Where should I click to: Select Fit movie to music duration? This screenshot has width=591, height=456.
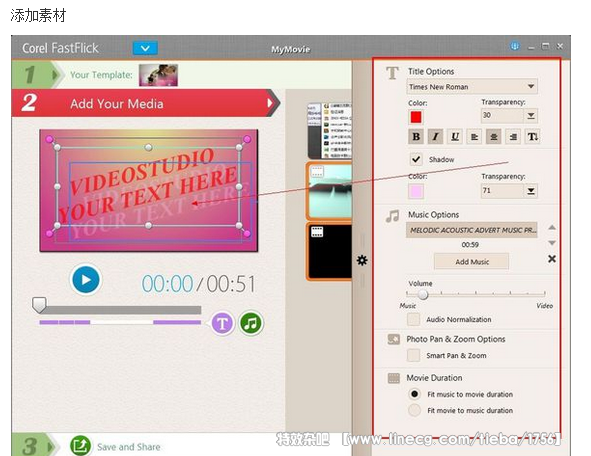pyautogui.click(x=415, y=410)
